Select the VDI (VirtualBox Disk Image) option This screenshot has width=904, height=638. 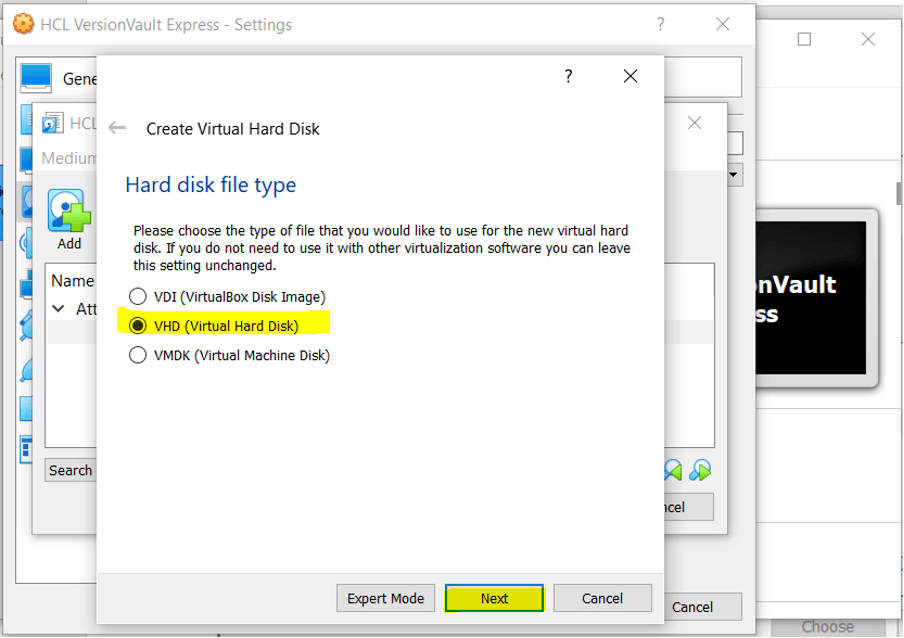227,297
